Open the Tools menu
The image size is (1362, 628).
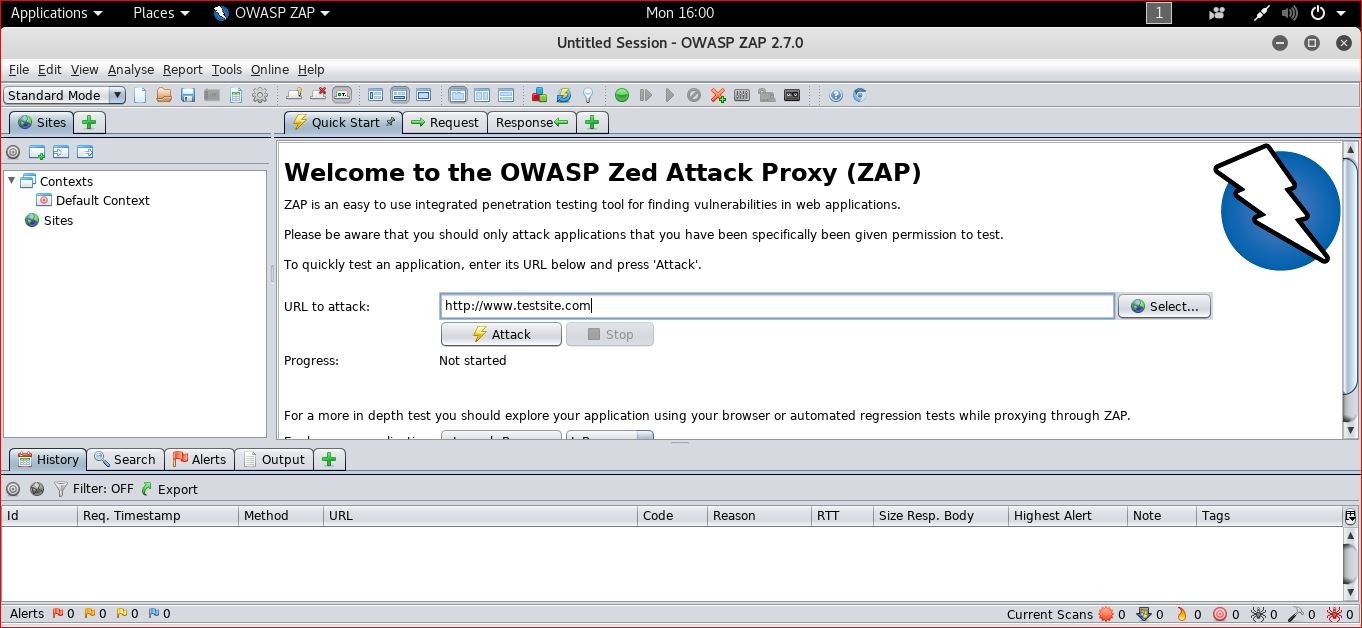[x=227, y=69]
